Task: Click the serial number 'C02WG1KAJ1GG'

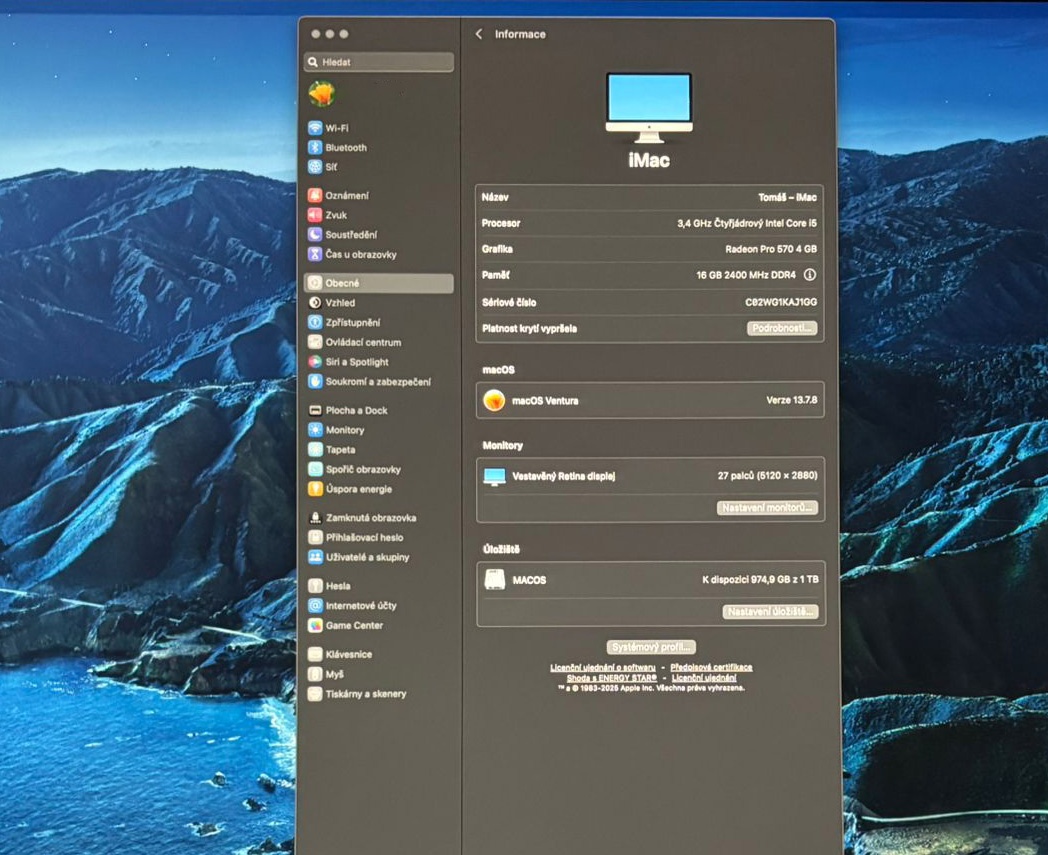Action: (x=781, y=302)
